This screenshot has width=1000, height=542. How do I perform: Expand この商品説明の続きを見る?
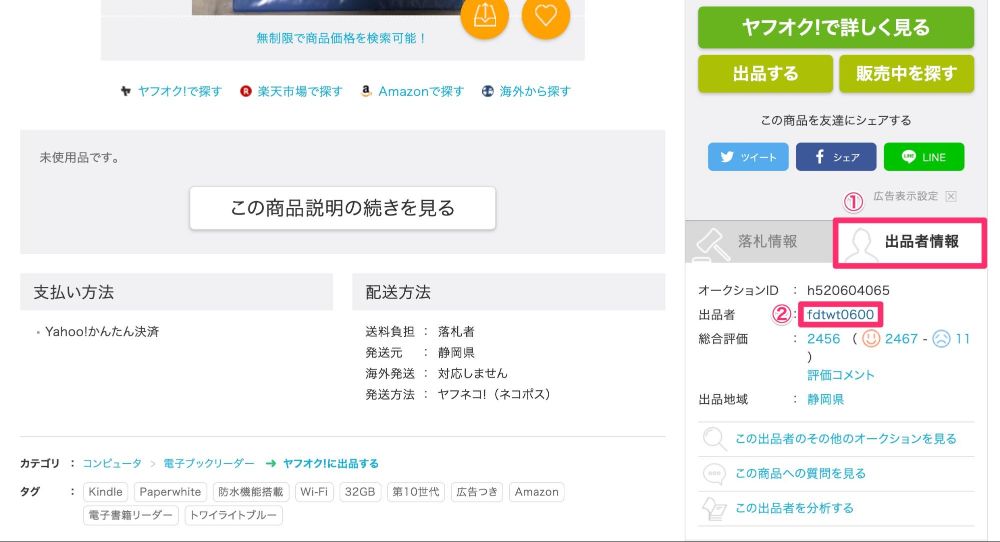click(x=342, y=208)
